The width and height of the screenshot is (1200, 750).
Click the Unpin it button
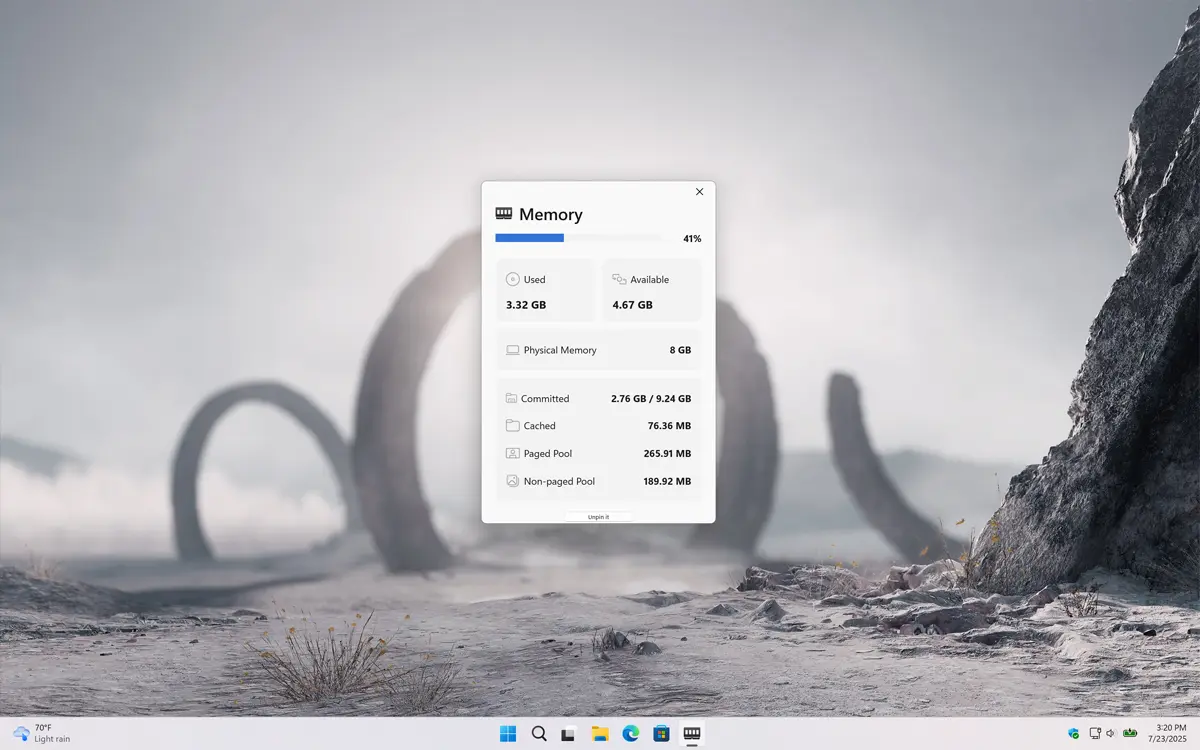598,517
